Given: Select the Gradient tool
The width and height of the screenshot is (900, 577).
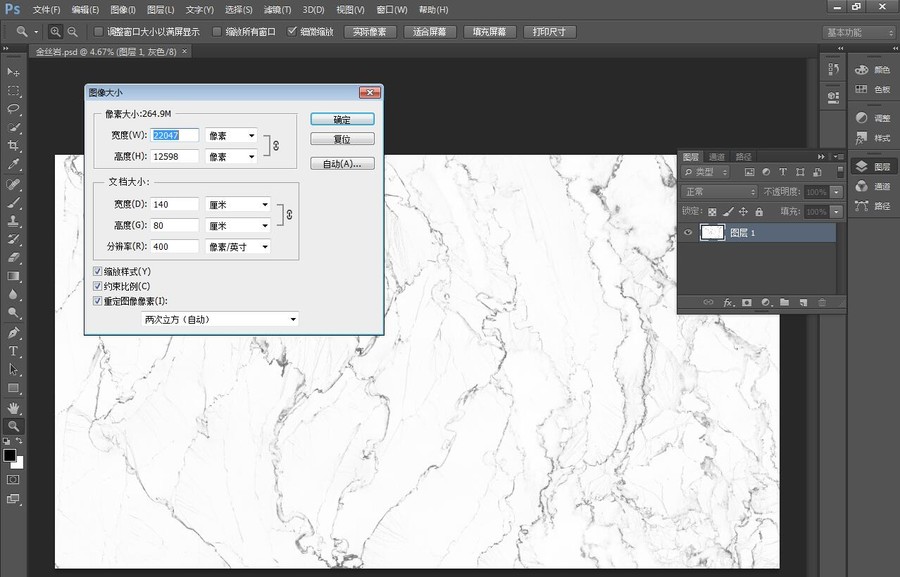Looking at the screenshot, I should (13, 276).
